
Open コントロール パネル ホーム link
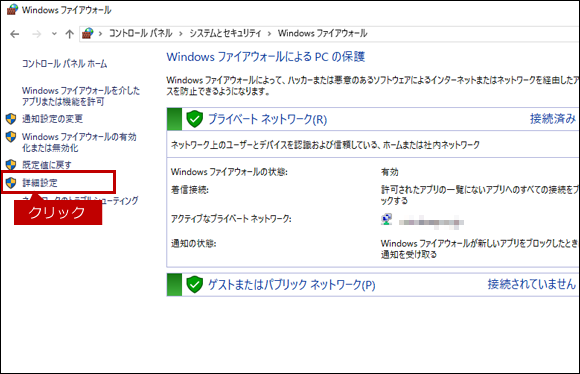pyautogui.click(x=64, y=64)
